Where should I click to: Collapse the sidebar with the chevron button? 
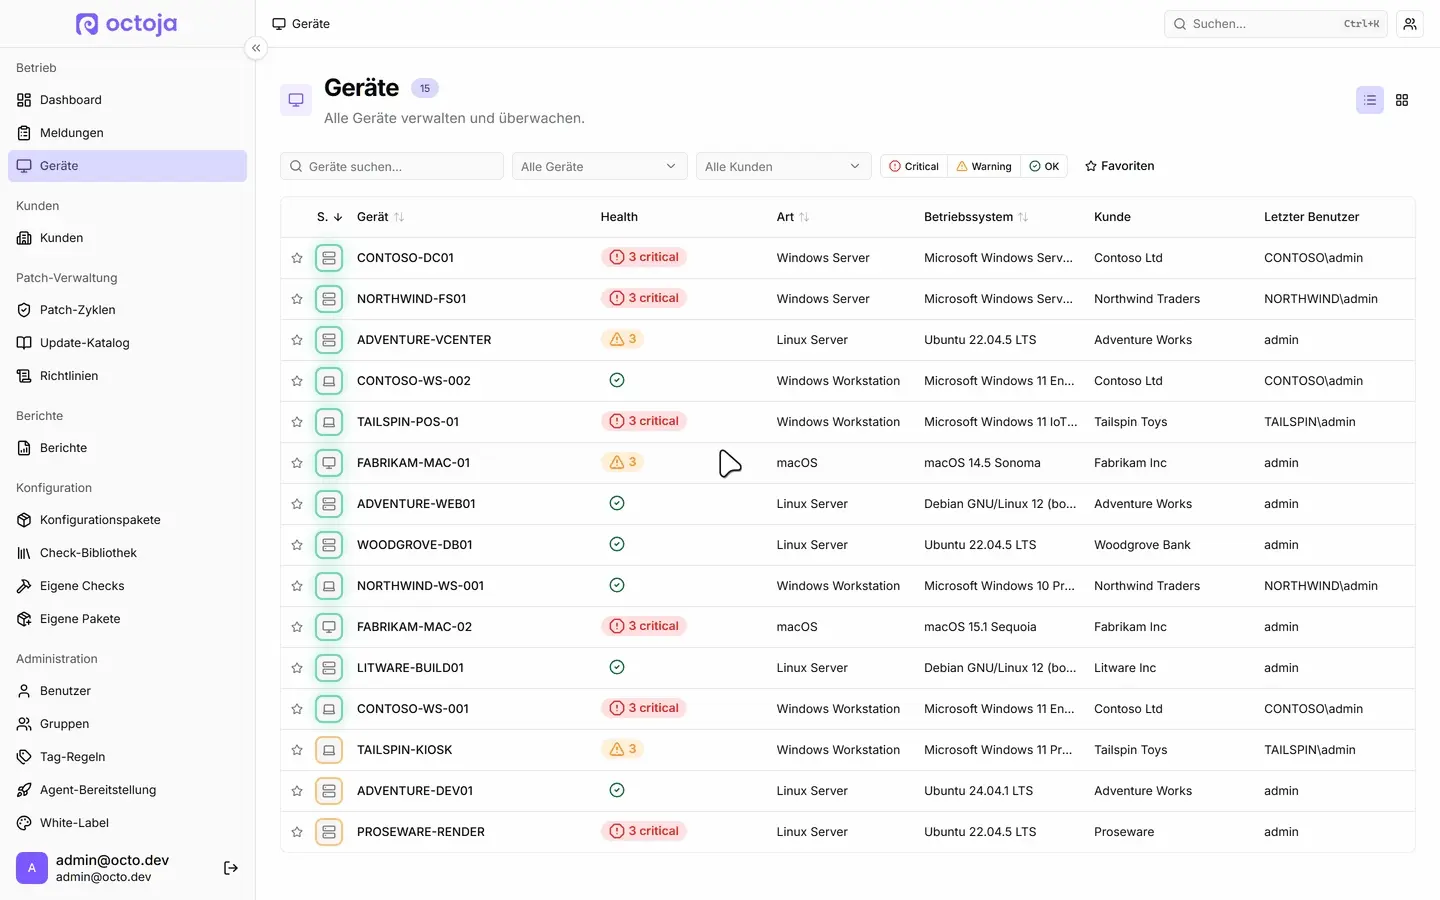[x=256, y=48]
